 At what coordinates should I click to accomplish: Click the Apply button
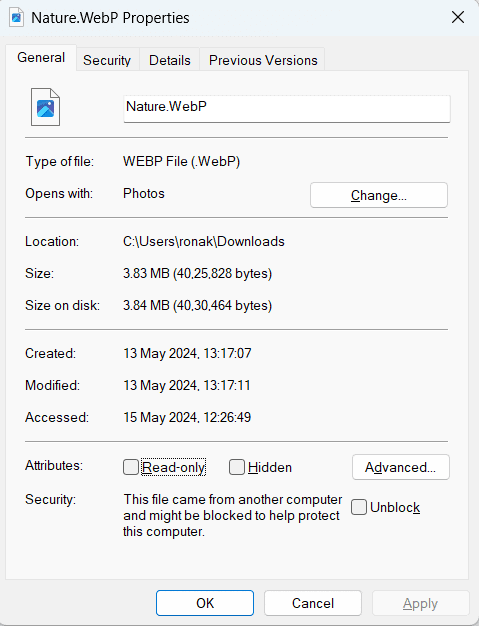pyautogui.click(x=420, y=603)
